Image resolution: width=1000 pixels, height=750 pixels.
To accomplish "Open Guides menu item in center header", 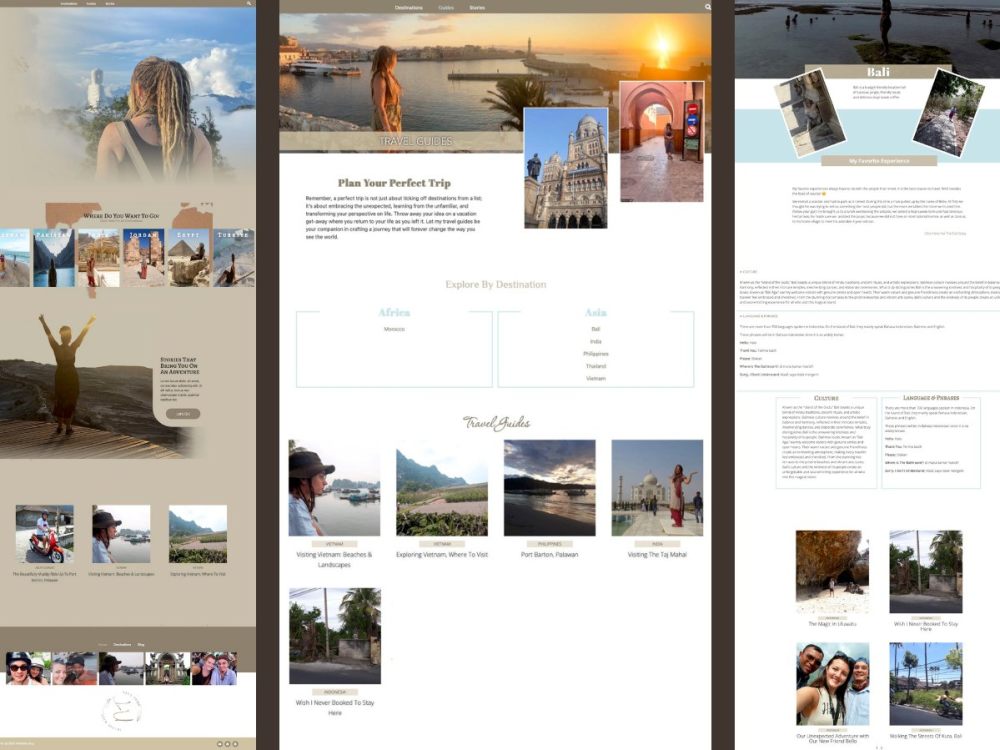I will (x=446, y=8).
